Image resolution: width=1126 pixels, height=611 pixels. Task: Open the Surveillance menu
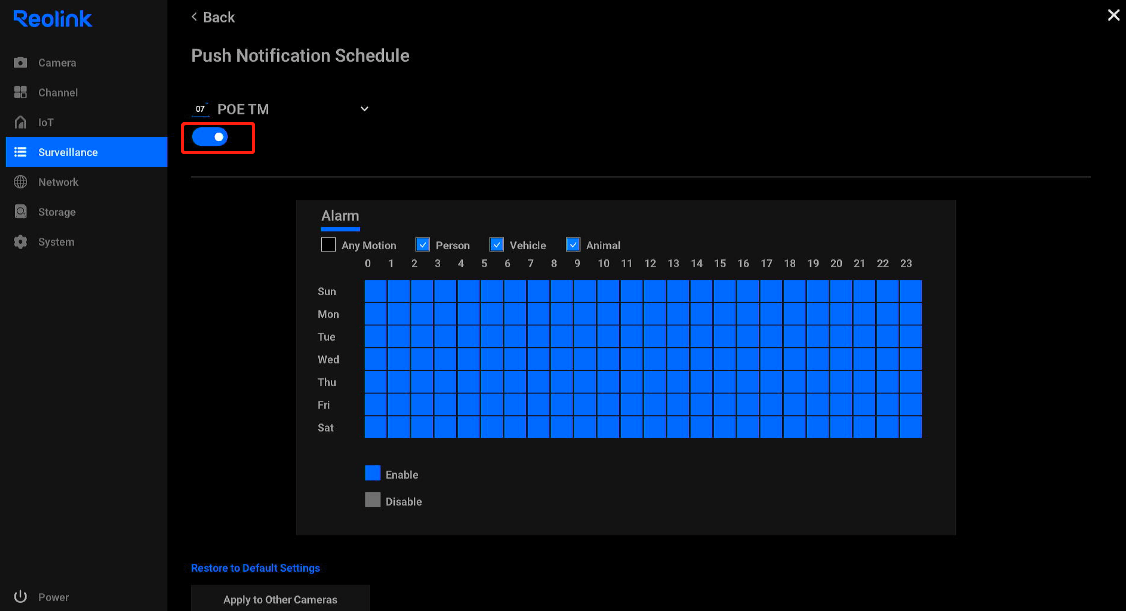[x=86, y=152]
